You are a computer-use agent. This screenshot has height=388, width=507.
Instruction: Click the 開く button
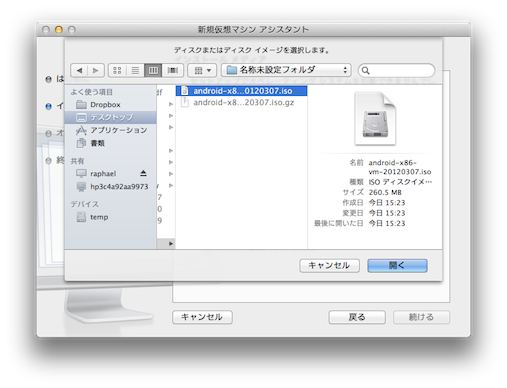click(397, 266)
